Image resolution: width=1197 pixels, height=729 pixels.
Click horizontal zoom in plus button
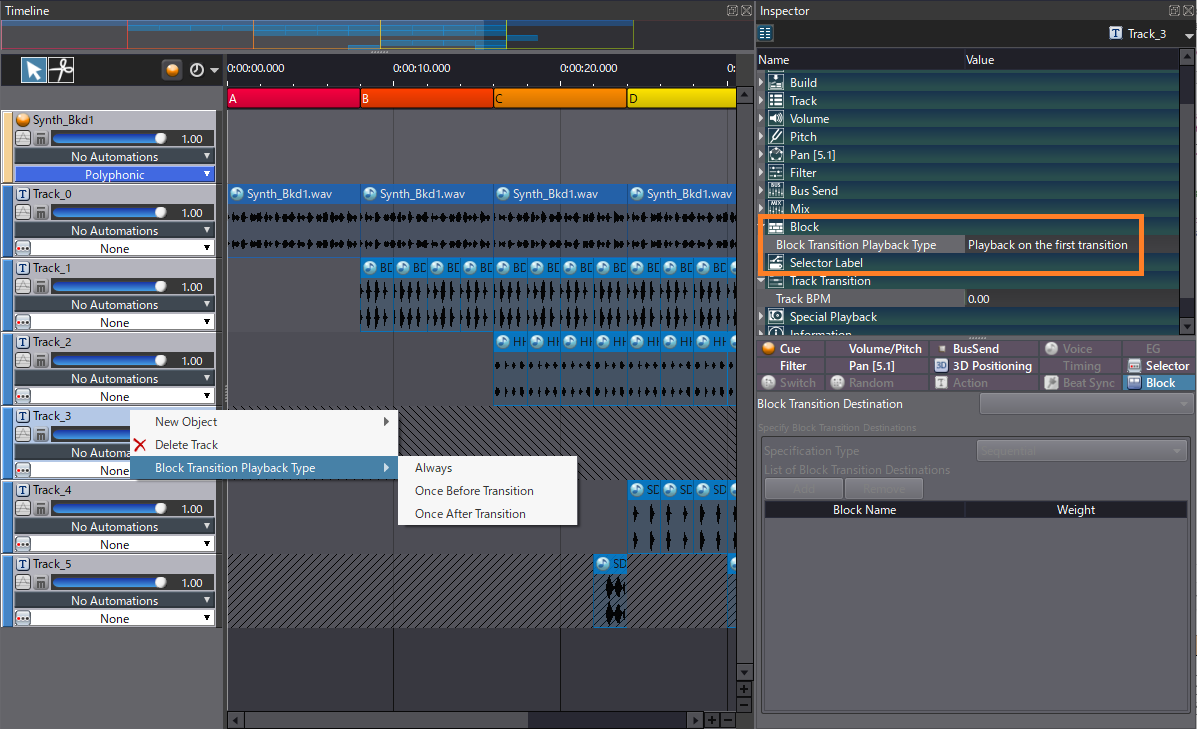pos(711,720)
